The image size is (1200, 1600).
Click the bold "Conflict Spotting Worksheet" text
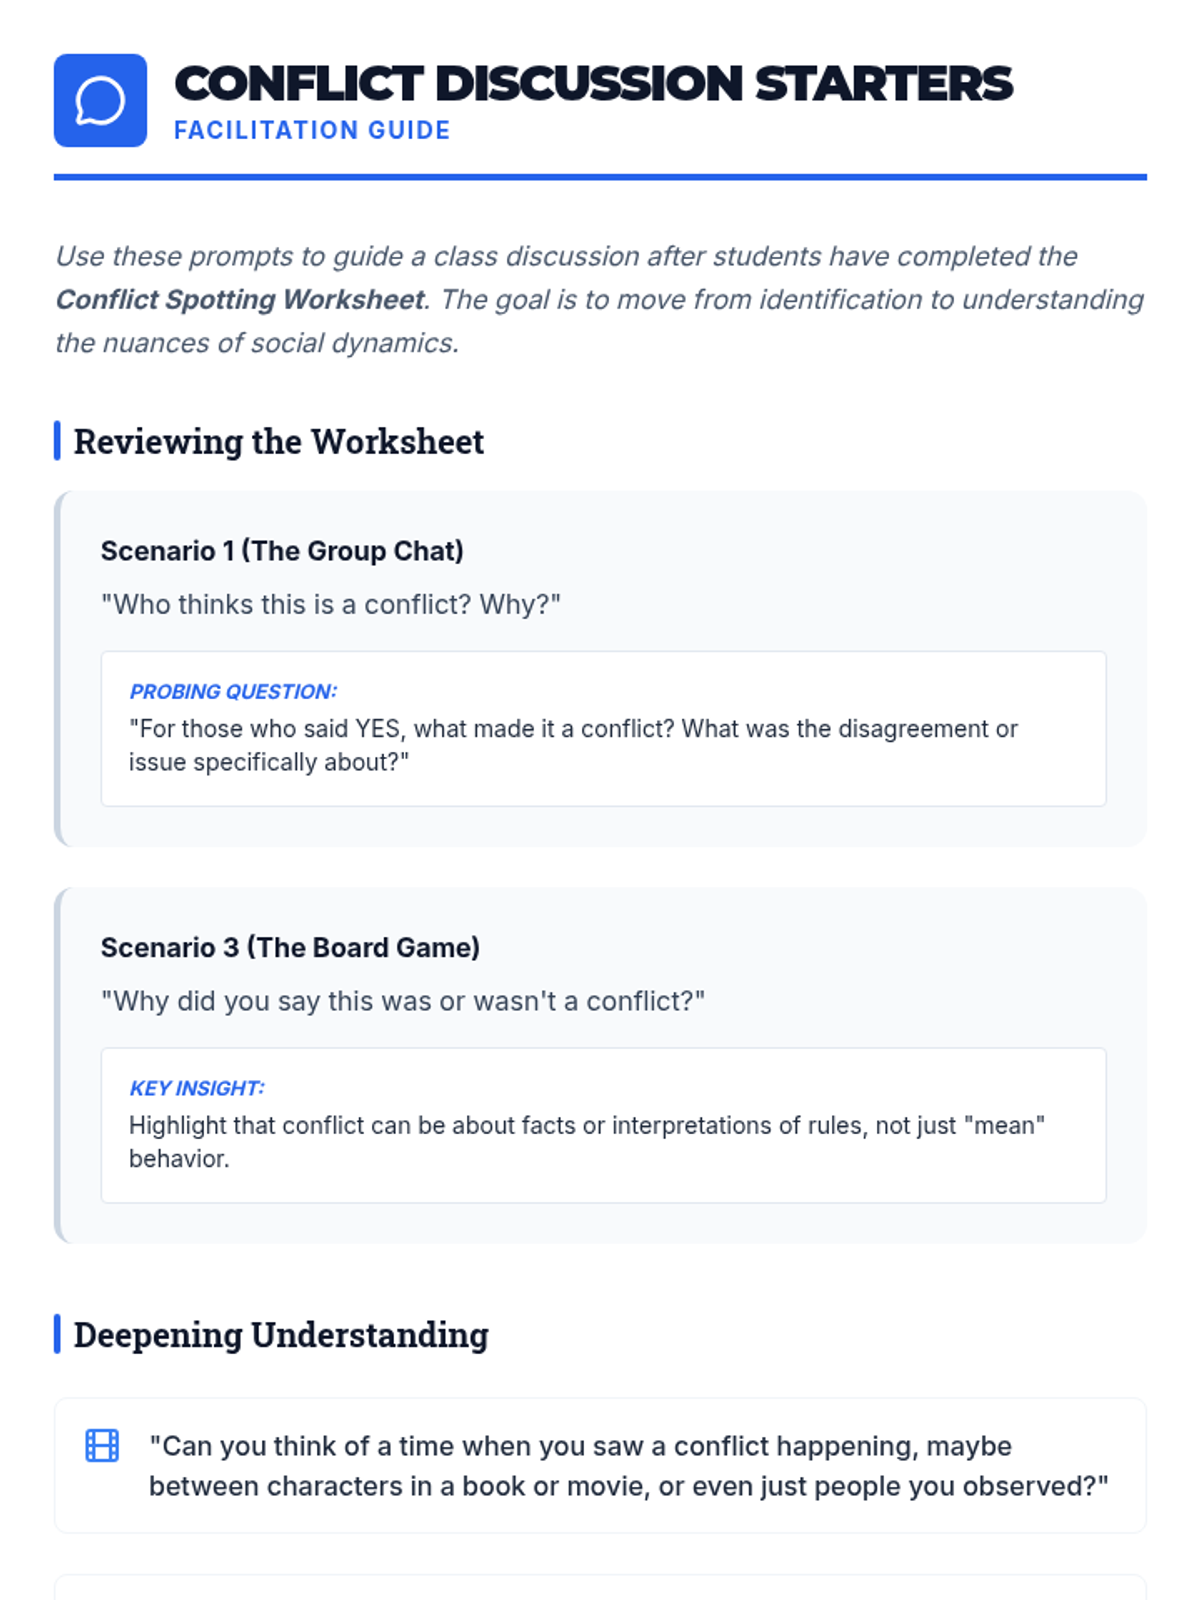pyautogui.click(x=240, y=300)
